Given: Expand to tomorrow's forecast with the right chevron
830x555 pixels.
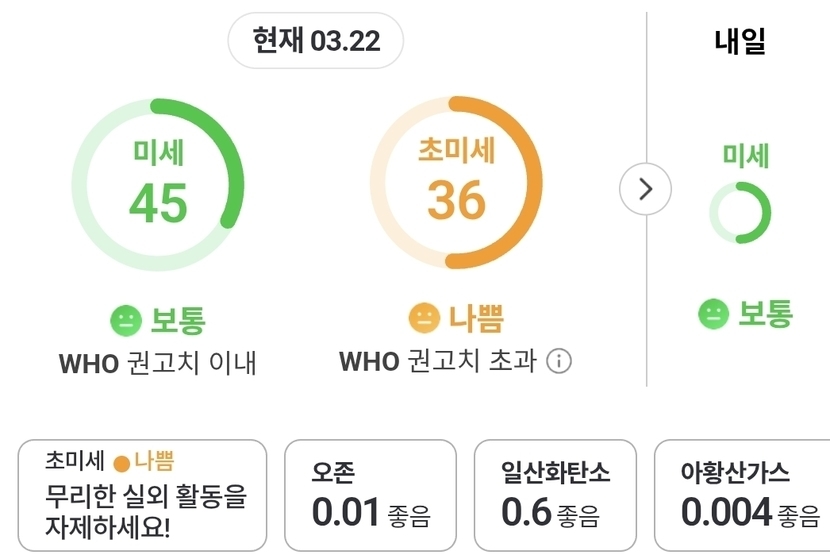Looking at the screenshot, I should point(645,188).
